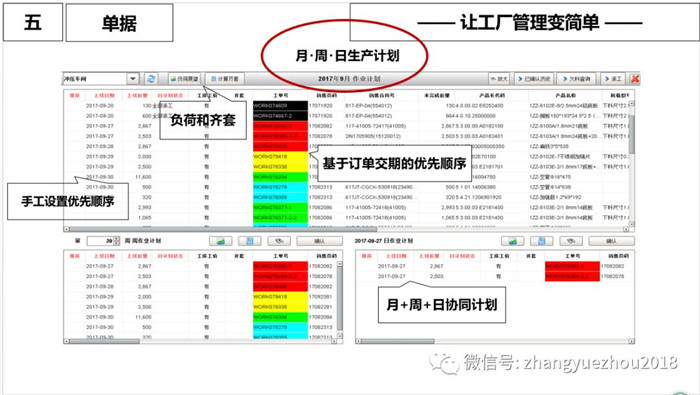Click the 未完成数量 column header
The height and width of the screenshot is (395, 700).
pyautogui.click(x=437, y=96)
